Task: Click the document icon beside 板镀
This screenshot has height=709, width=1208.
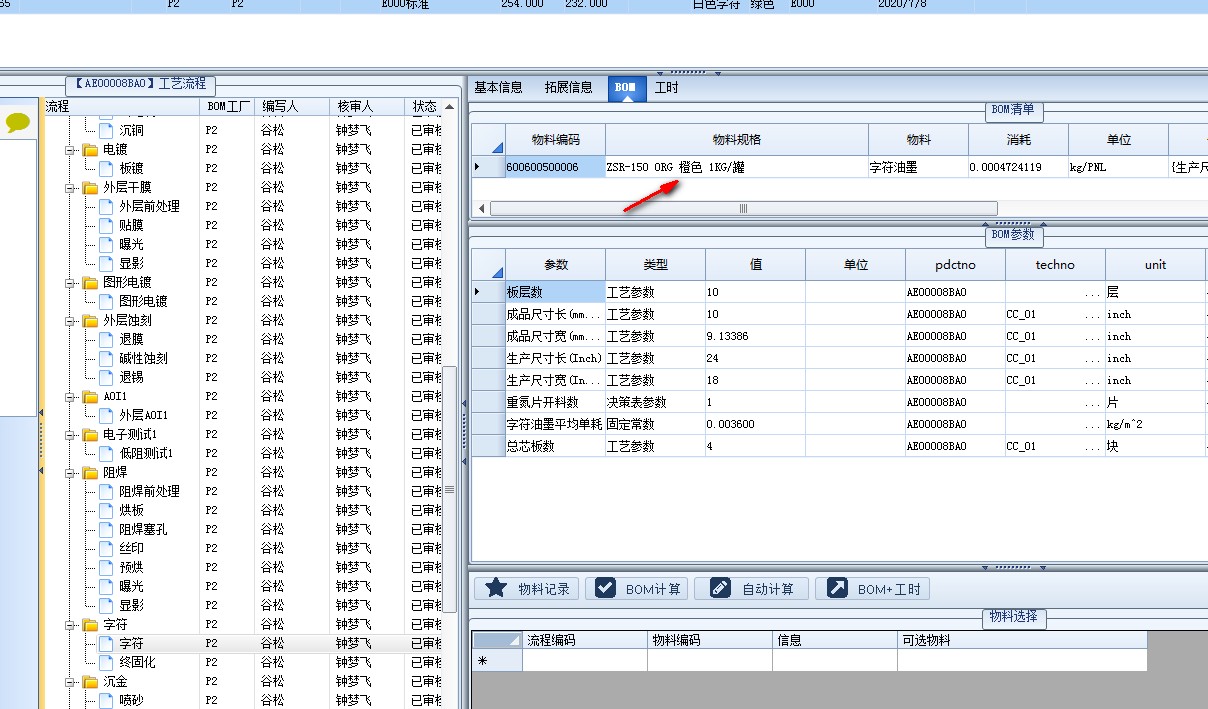Action: coord(107,168)
